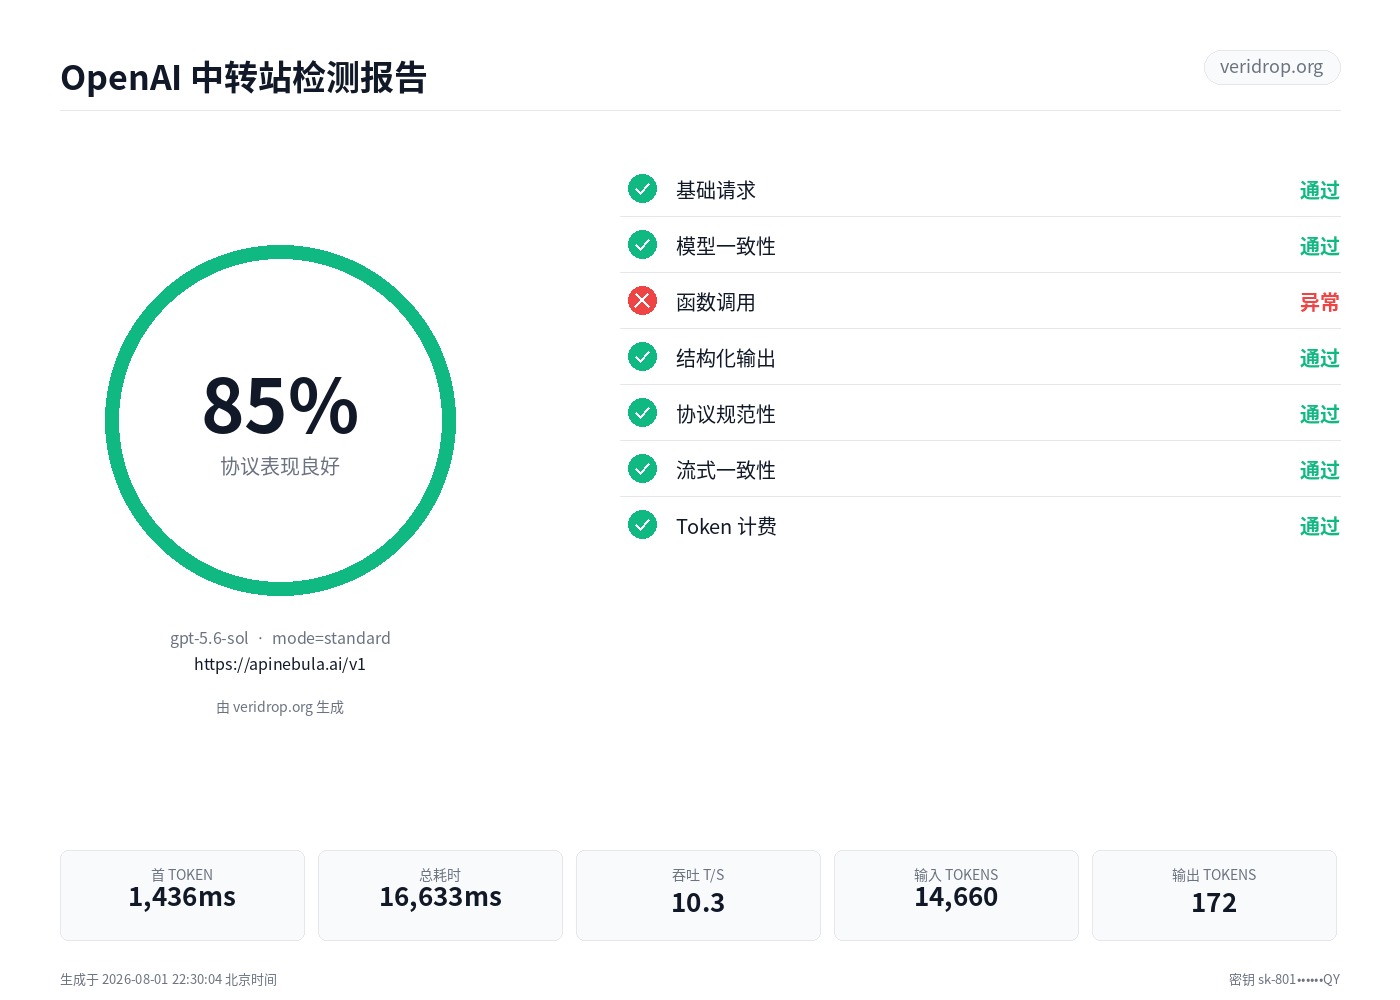The width and height of the screenshot is (1400, 1000).
Task: Select the 总耗时 16,633ms card
Action: (440, 895)
